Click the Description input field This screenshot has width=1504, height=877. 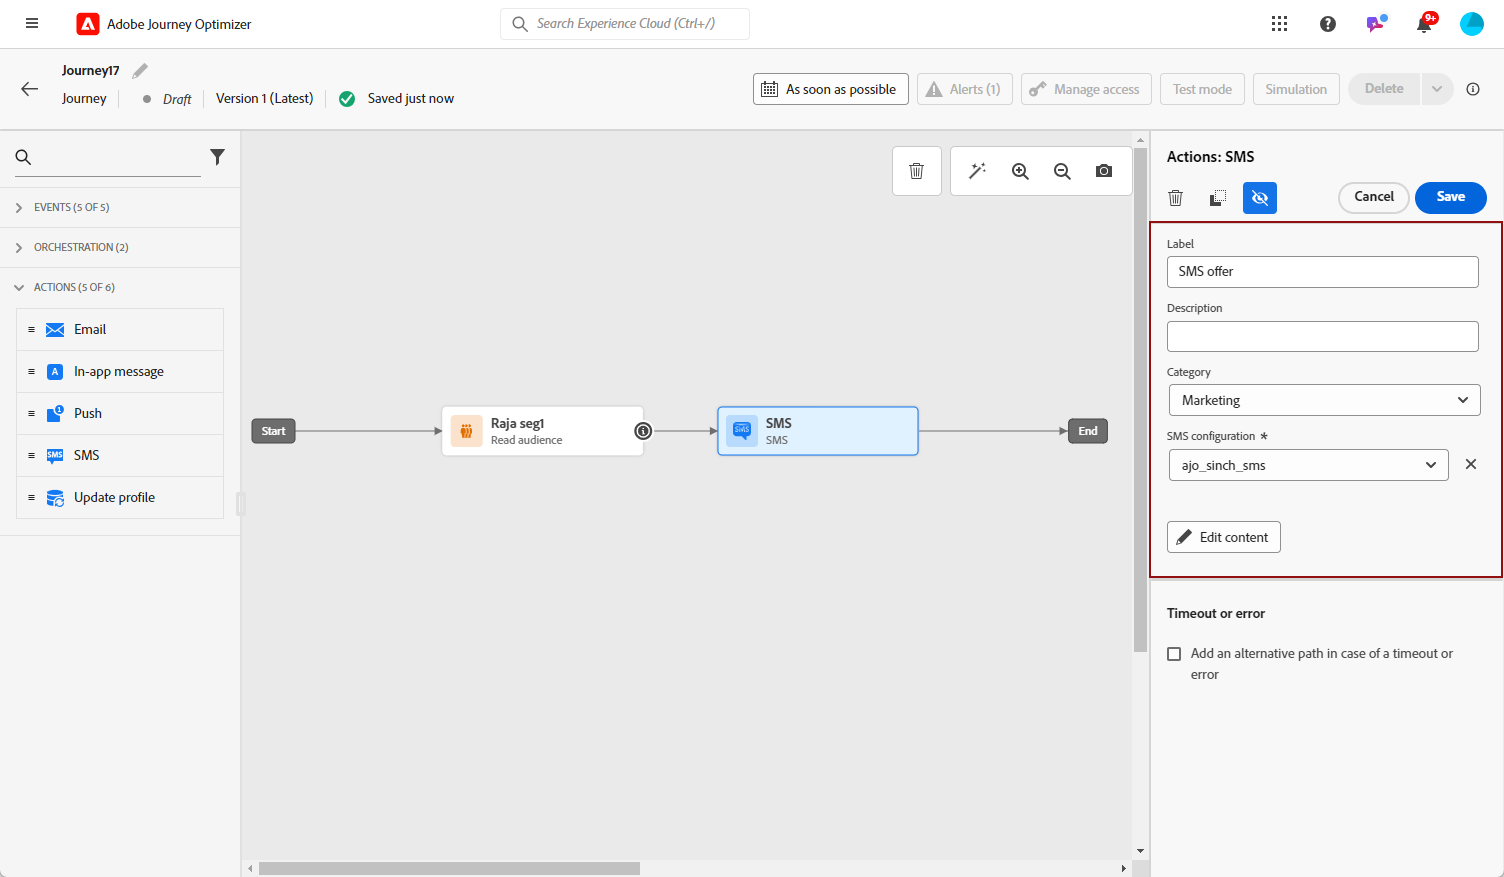click(1323, 336)
